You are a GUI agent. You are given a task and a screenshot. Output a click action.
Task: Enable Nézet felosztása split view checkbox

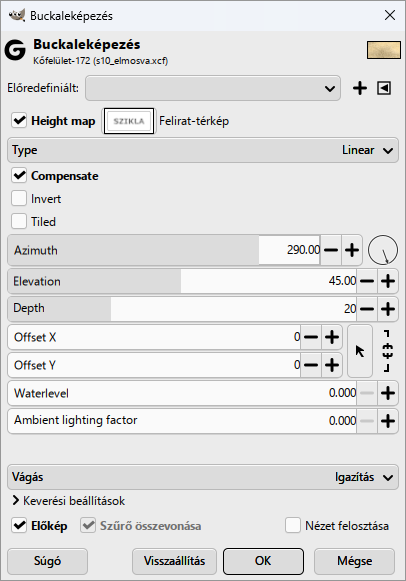(293, 525)
